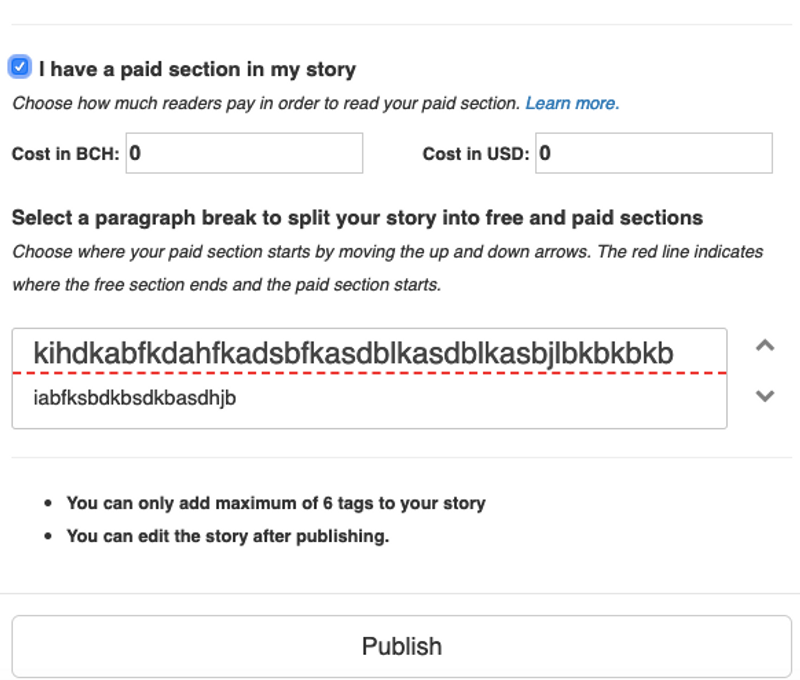Screen dimensions: 800x680
Task: Move paid section break down with chevron
Action: 765,396
